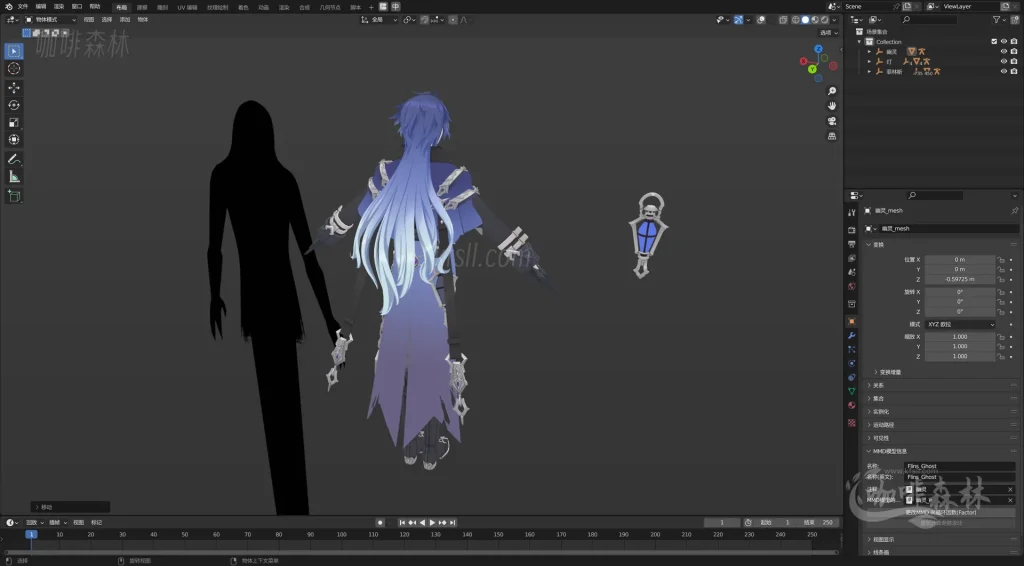Select the Scale tool
The width and height of the screenshot is (1024, 566).
pyautogui.click(x=14, y=123)
